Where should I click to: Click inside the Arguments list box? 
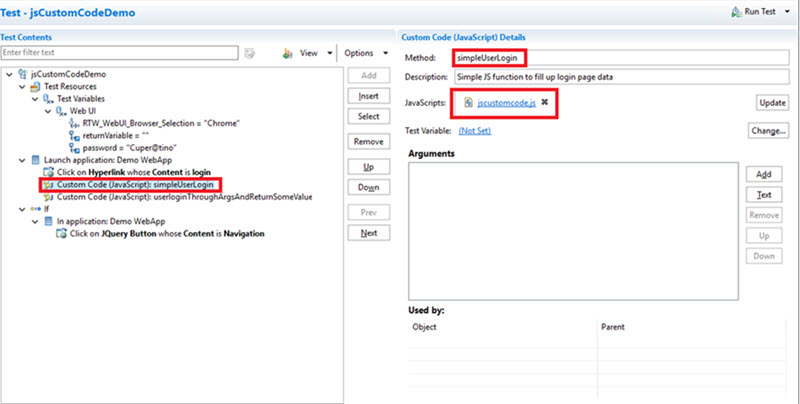(573, 231)
